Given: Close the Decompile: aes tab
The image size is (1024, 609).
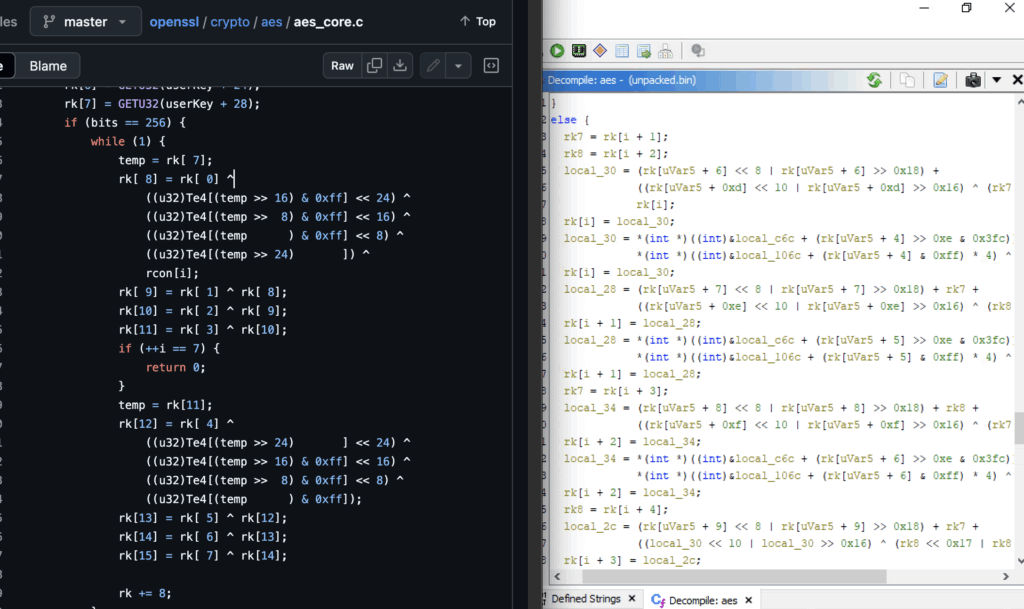Looking at the screenshot, I should coord(748,600).
